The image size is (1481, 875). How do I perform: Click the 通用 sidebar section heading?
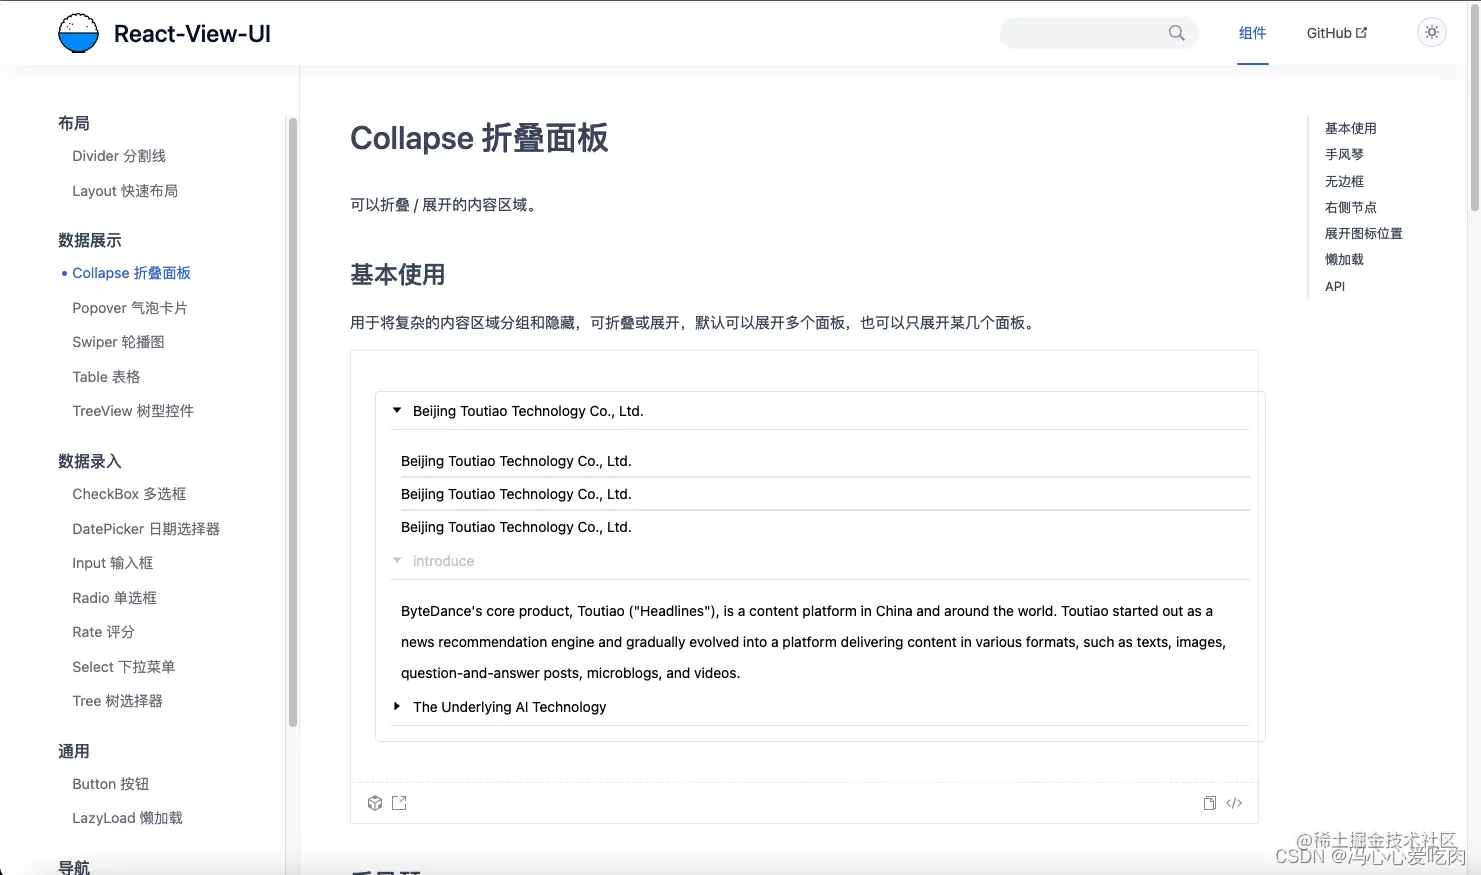click(74, 751)
